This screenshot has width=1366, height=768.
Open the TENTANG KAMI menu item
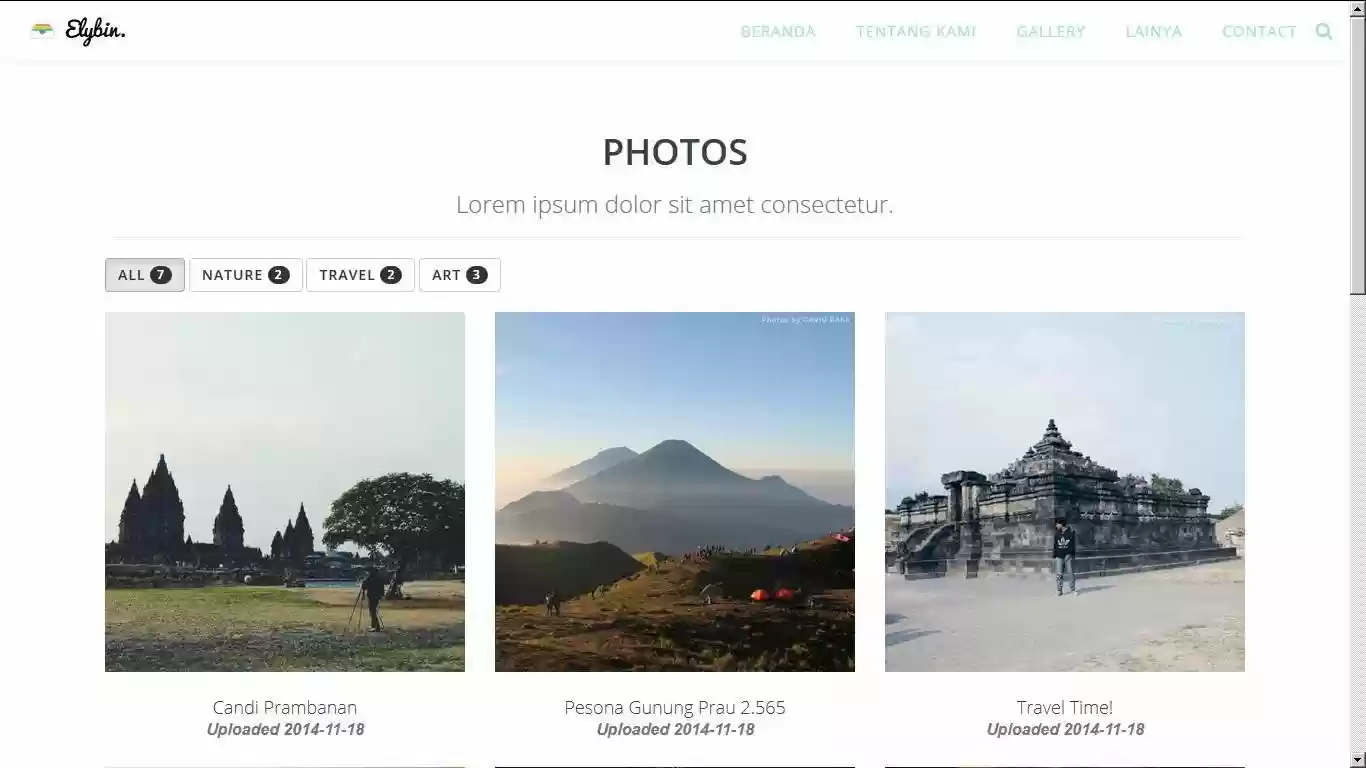tap(916, 31)
